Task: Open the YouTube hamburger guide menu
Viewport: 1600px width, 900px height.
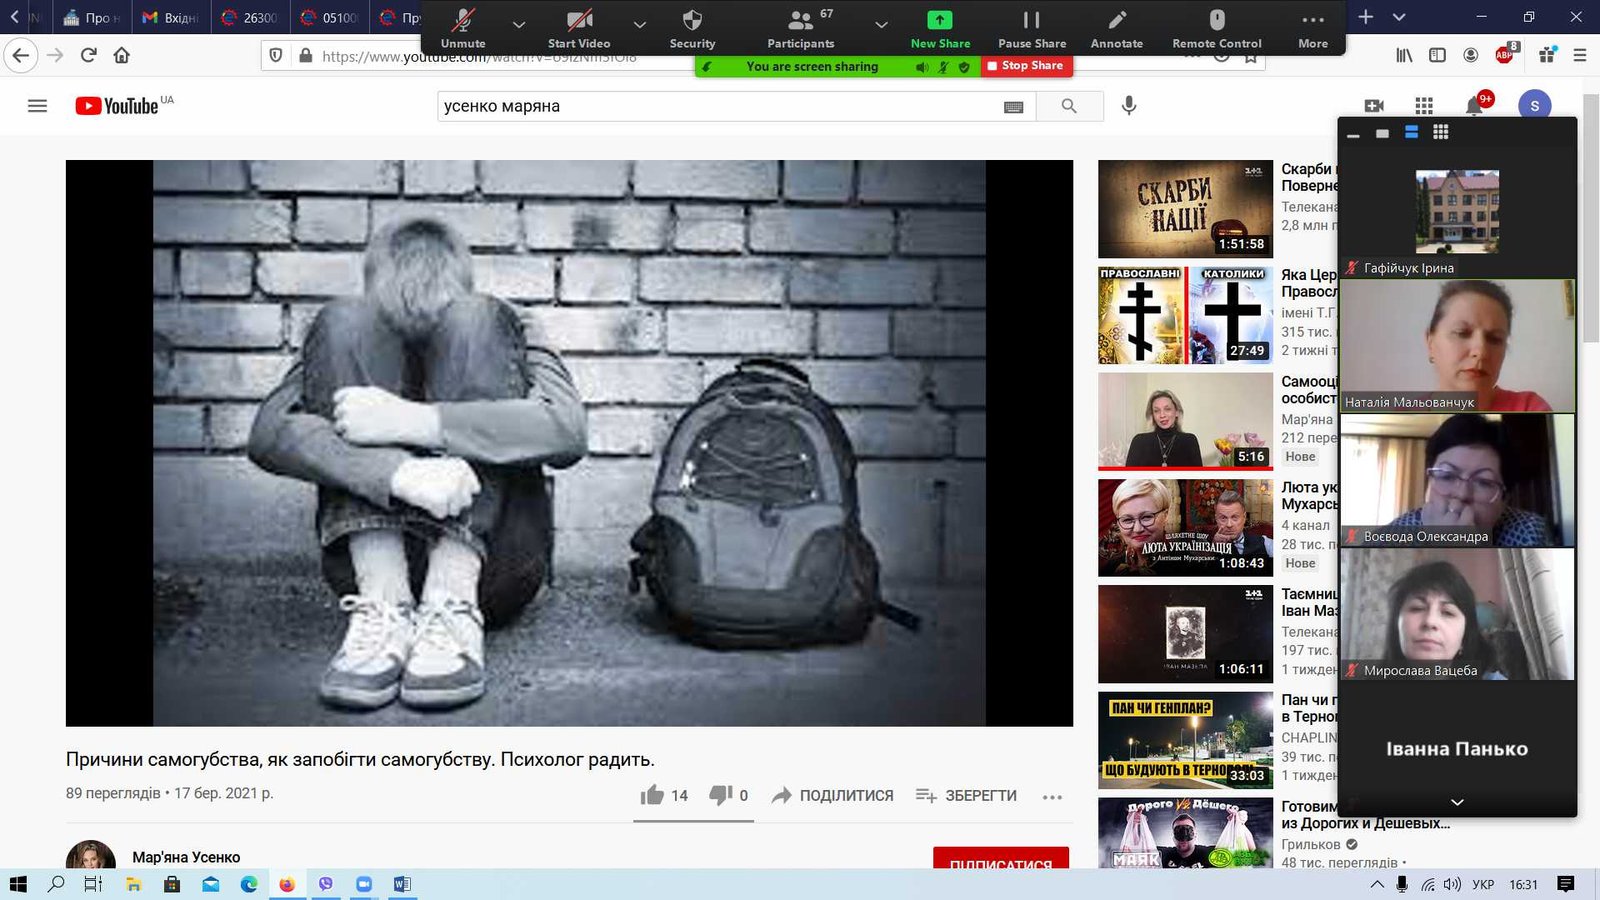Action: tap(37, 106)
